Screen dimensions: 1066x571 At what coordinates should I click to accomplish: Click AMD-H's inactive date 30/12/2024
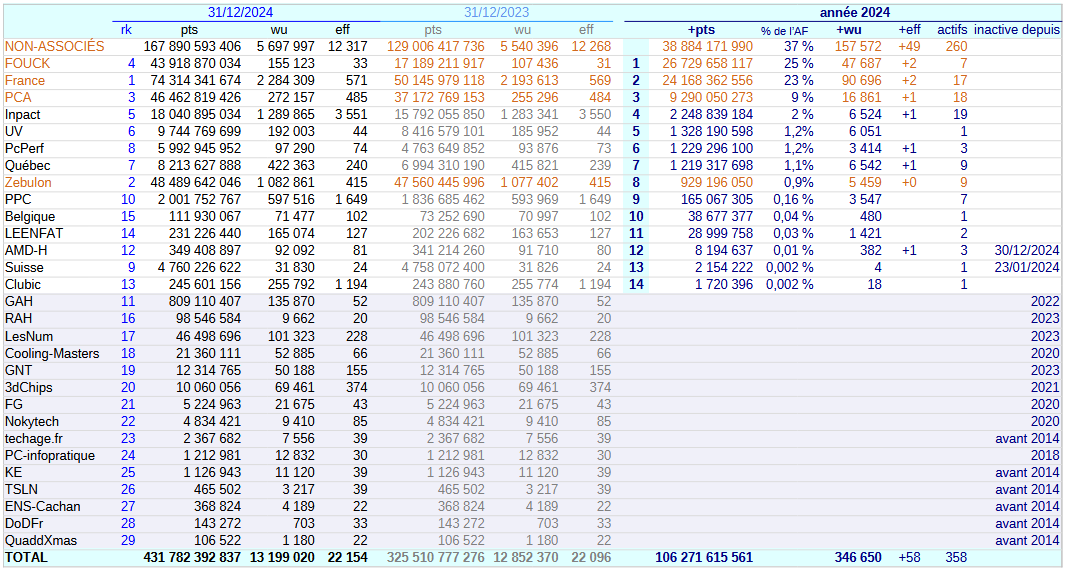1027,250
